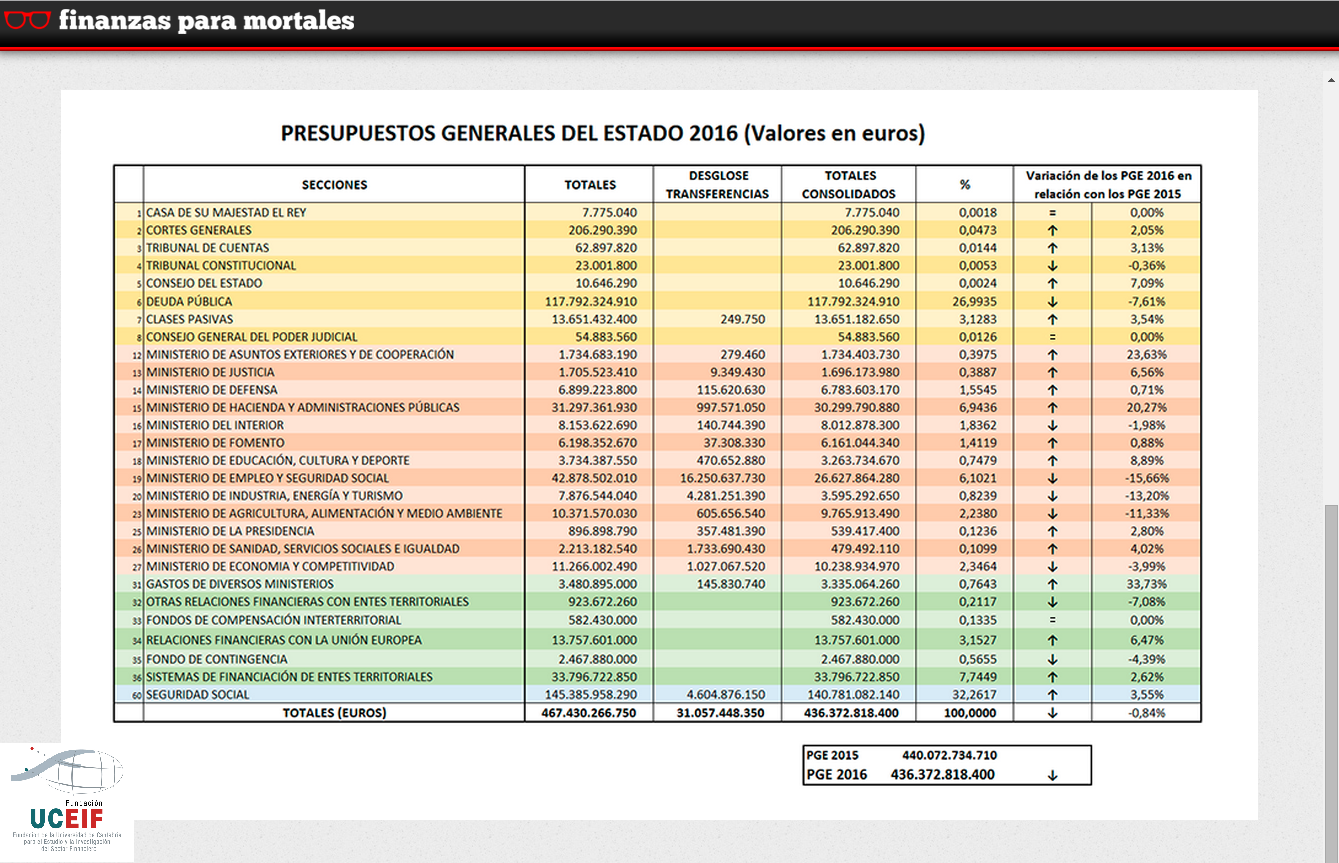Click the equals sign in Casa de Su Majestad row

(x=1052, y=213)
